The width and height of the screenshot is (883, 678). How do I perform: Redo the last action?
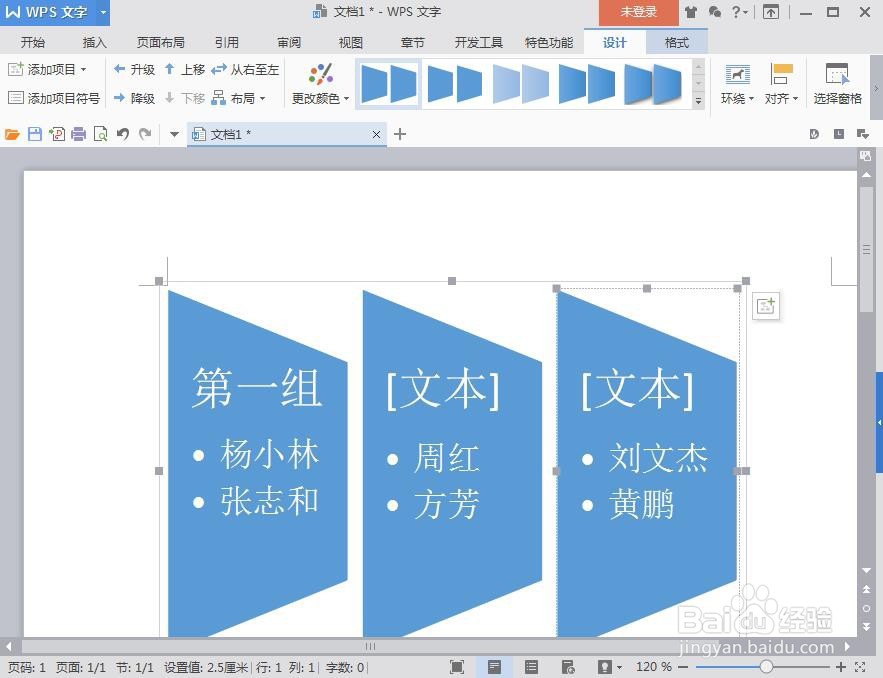(145, 134)
